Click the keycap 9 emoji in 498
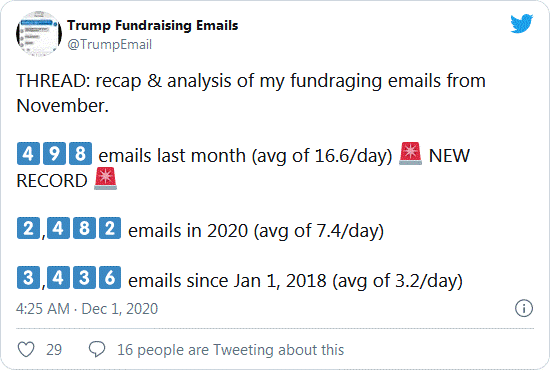 (x=54, y=153)
